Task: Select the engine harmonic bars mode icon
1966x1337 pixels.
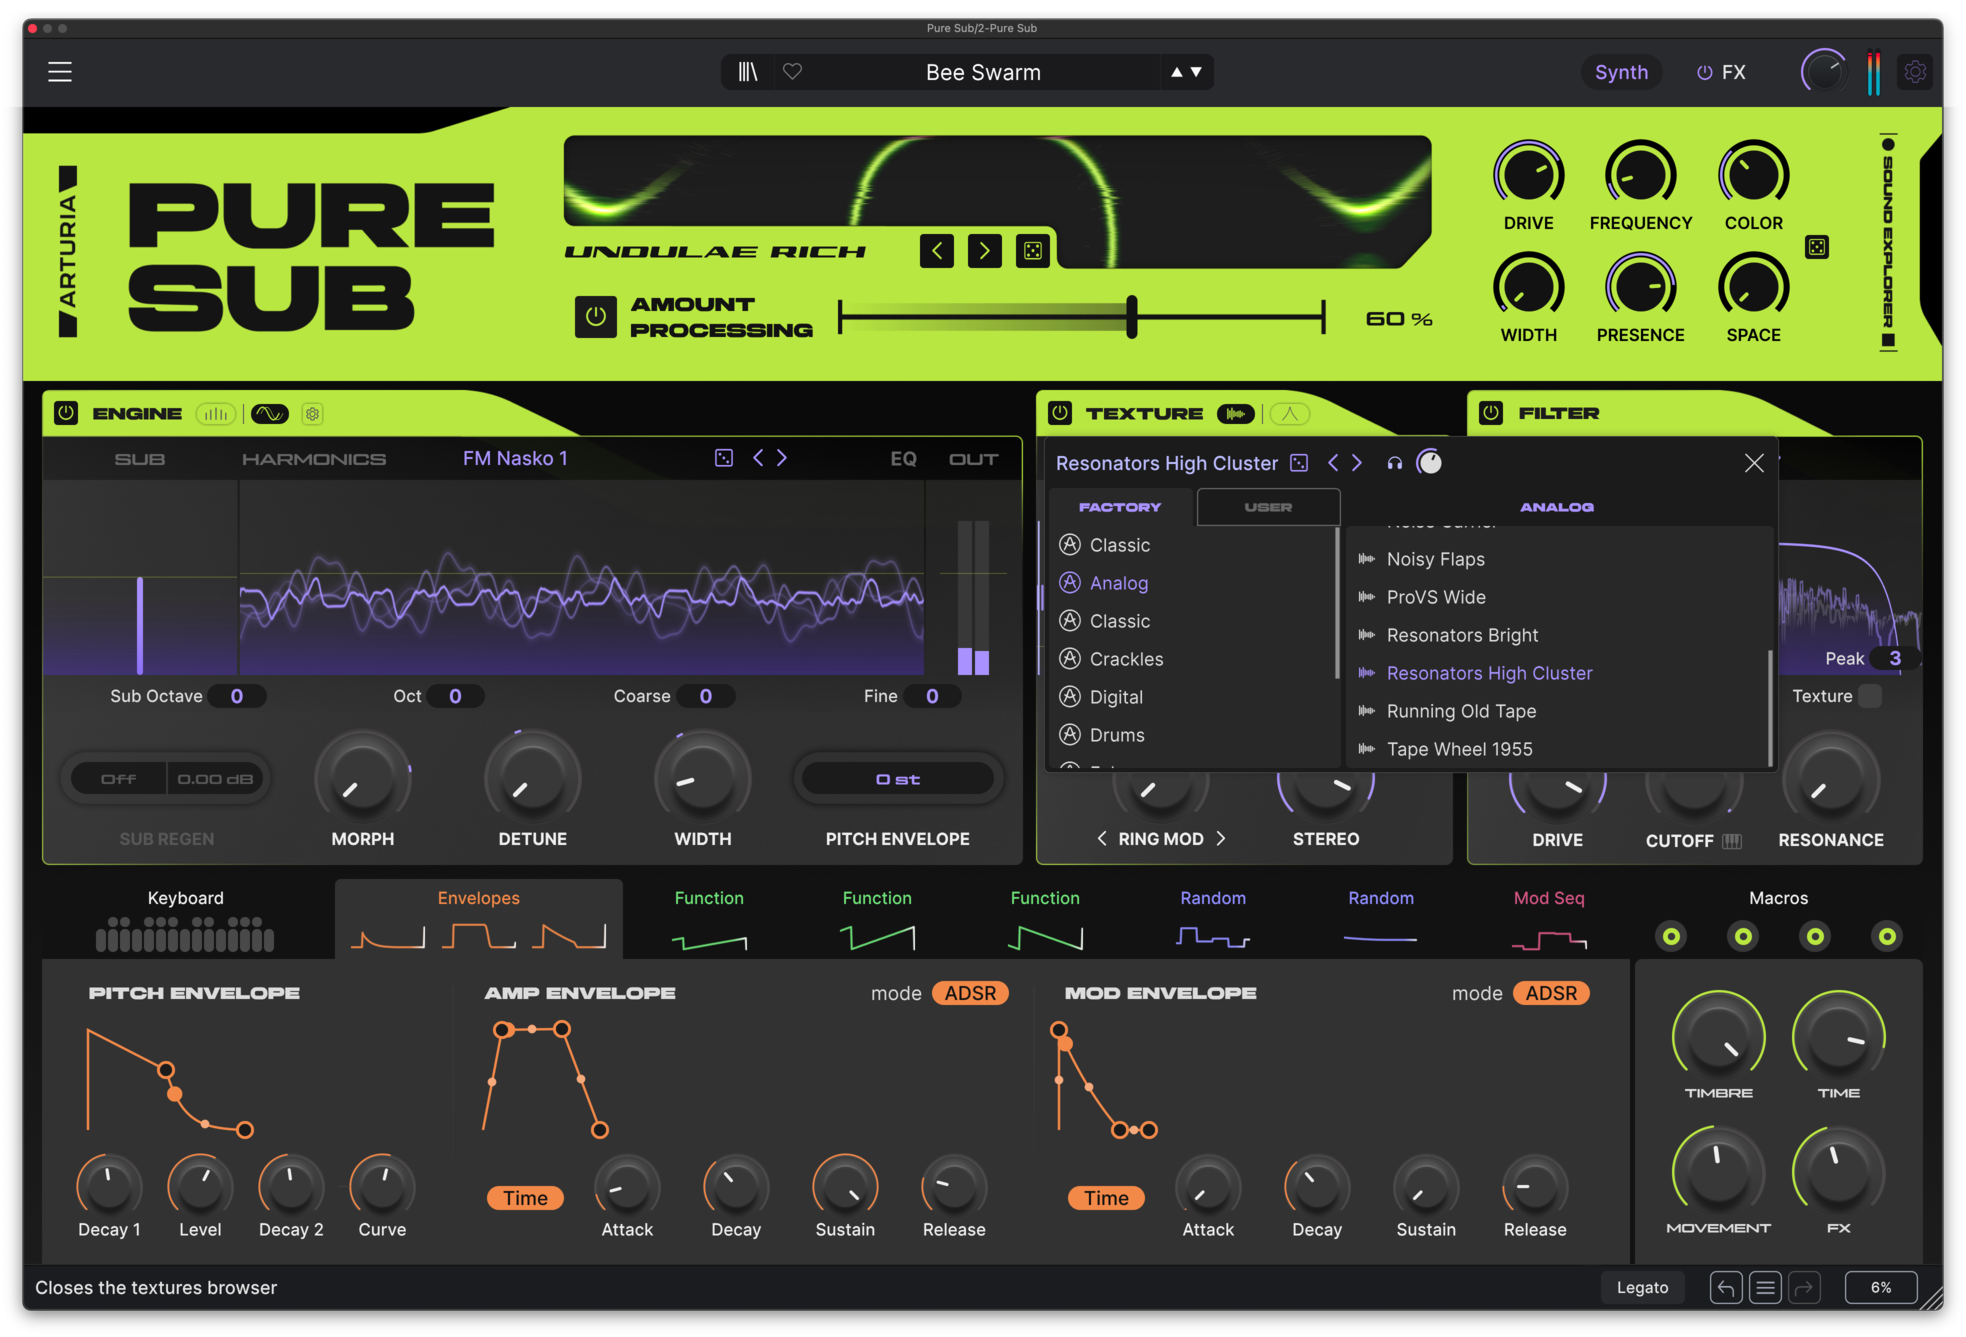Action: coord(215,414)
